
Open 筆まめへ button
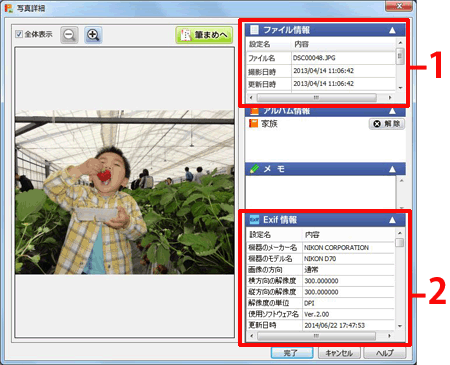[x=204, y=35]
